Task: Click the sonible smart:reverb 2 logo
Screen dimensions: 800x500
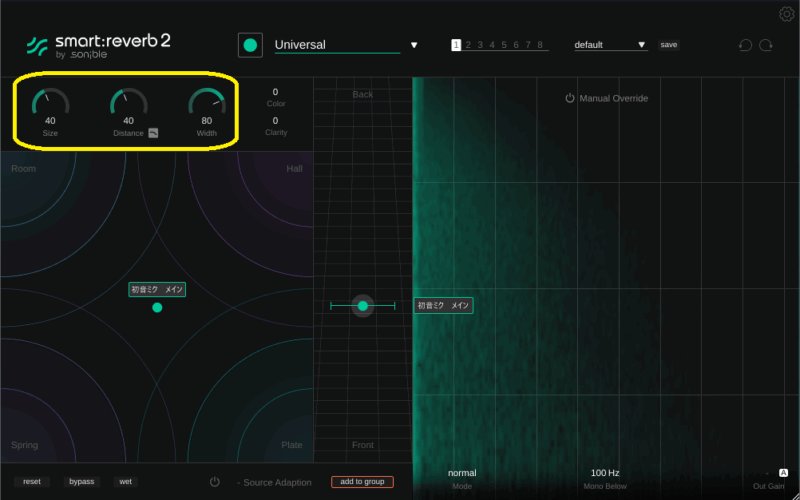Action: [98, 46]
